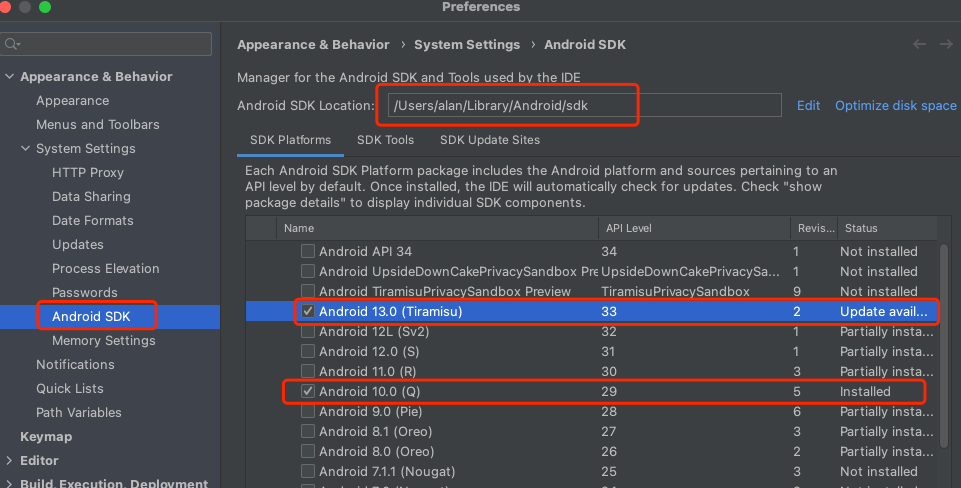Click the green maximize window button
The image size is (961, 488).
pyautogui.click(x=45, y=8)
